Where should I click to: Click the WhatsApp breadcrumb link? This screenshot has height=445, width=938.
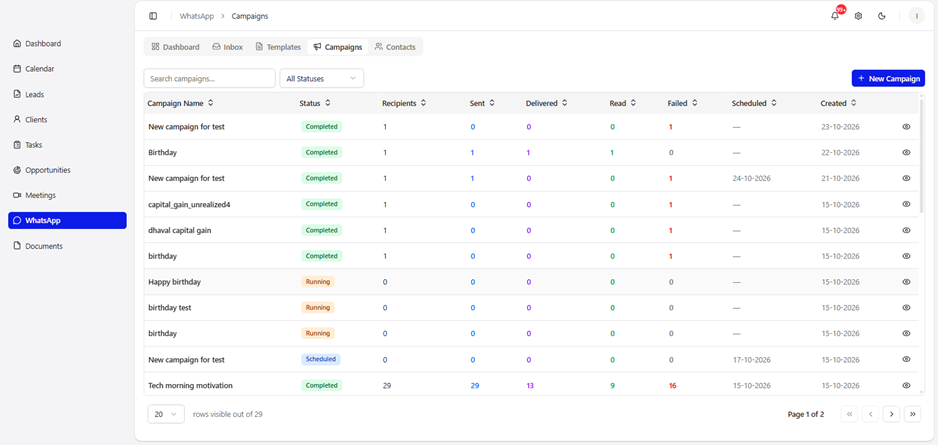pos(196,16)
